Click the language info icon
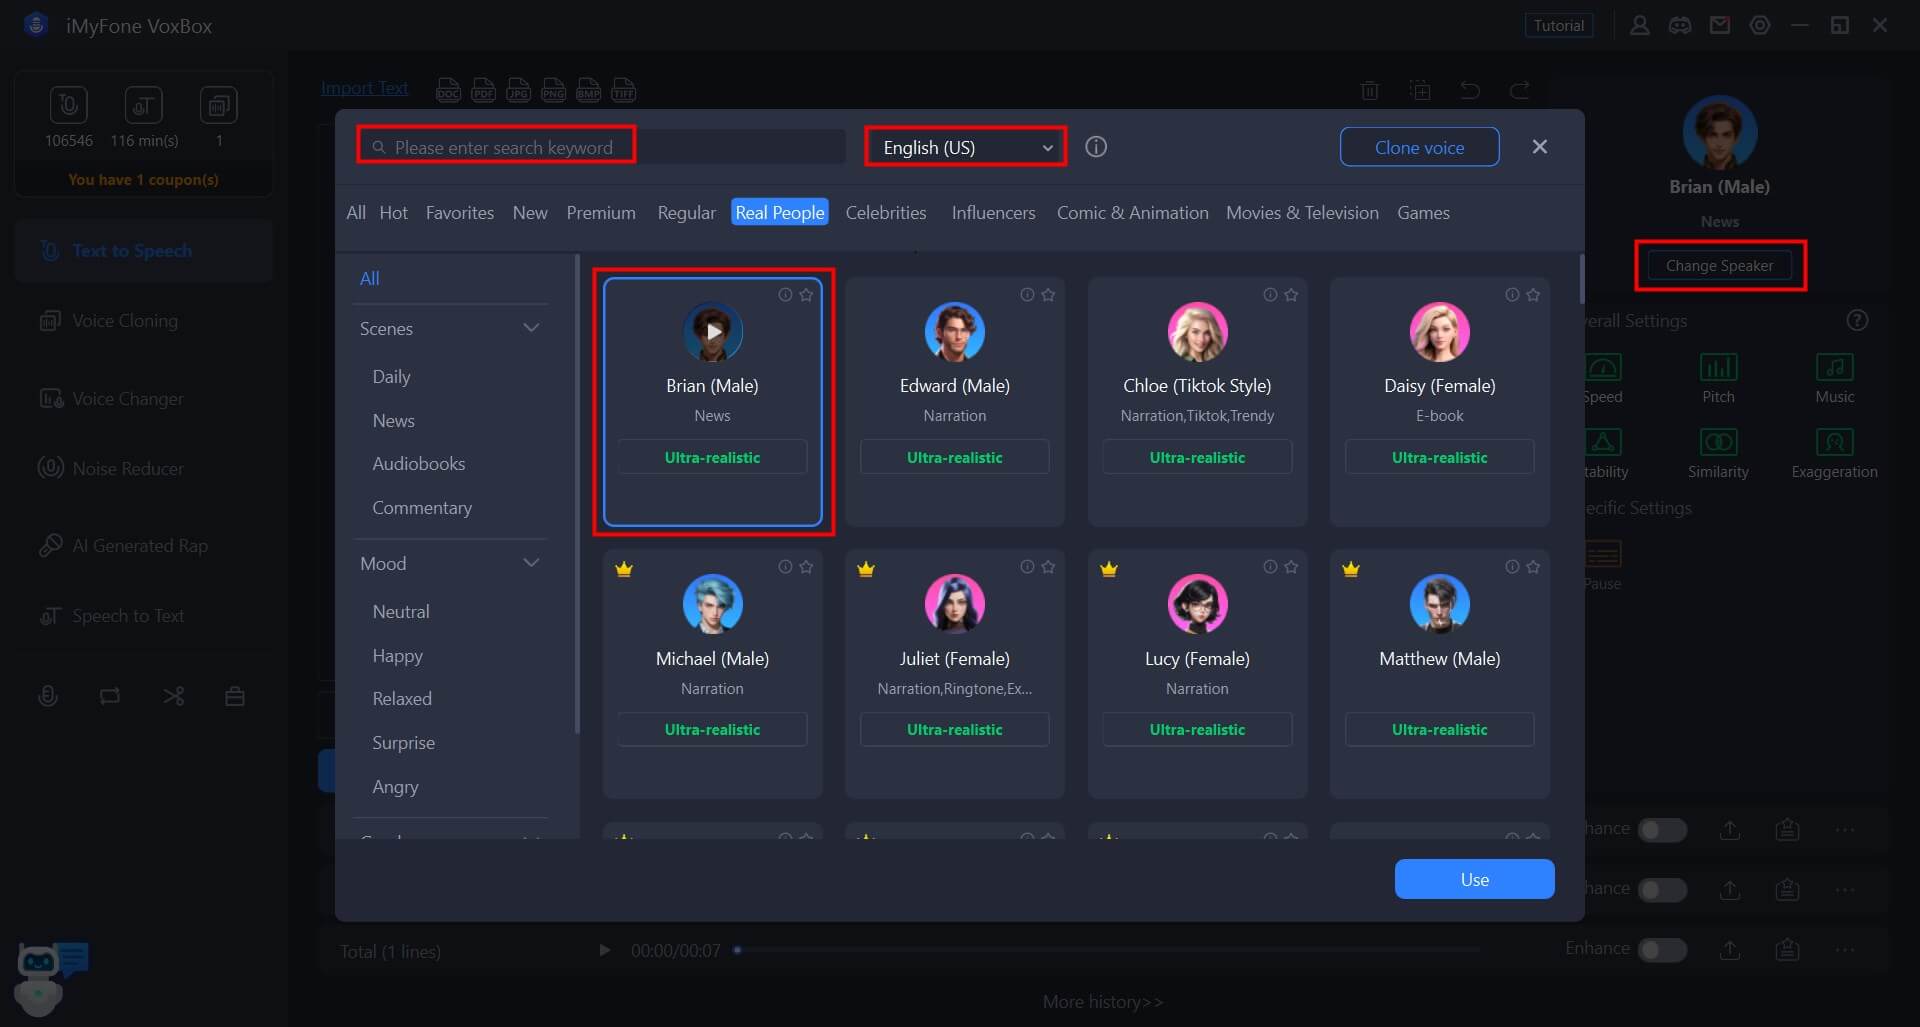 1096,147
